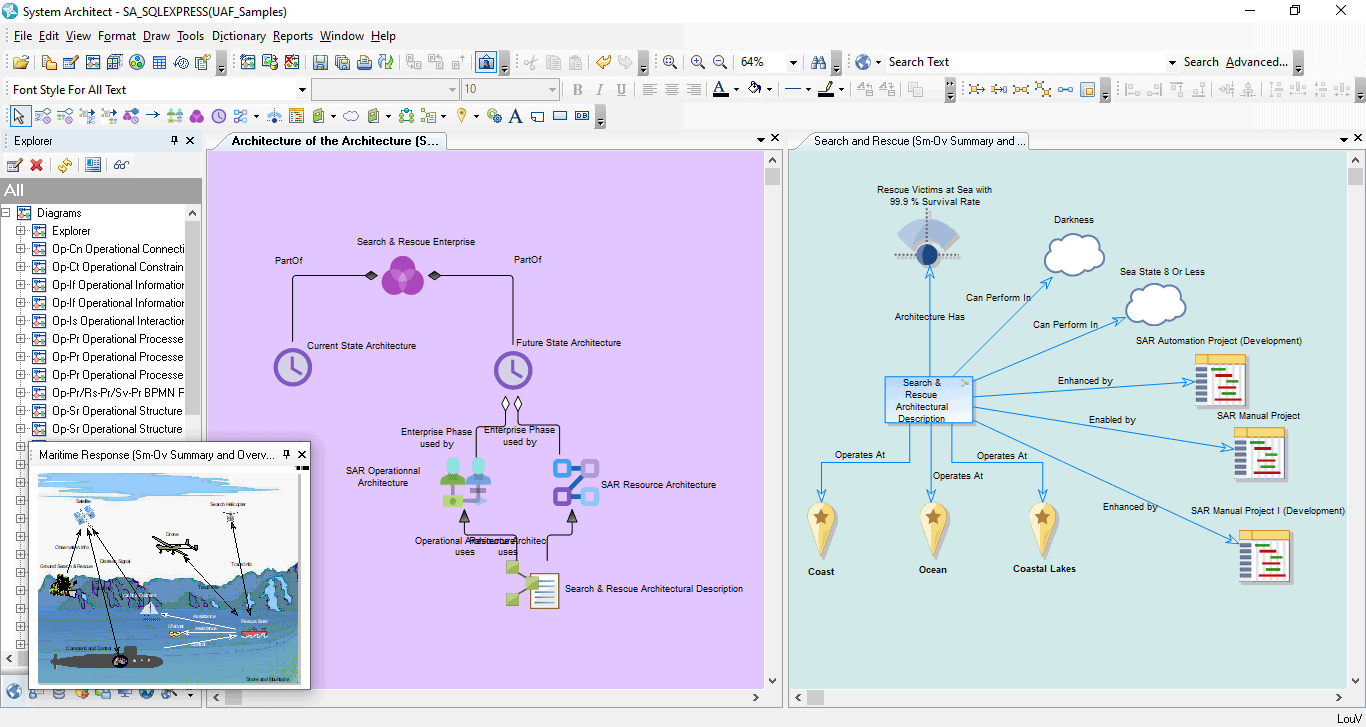The width and height of the screenshot is (1366, 727).
Task: Click the Search & Rescue Enterprise Venn symbol
Action: [x=403, y=275]
